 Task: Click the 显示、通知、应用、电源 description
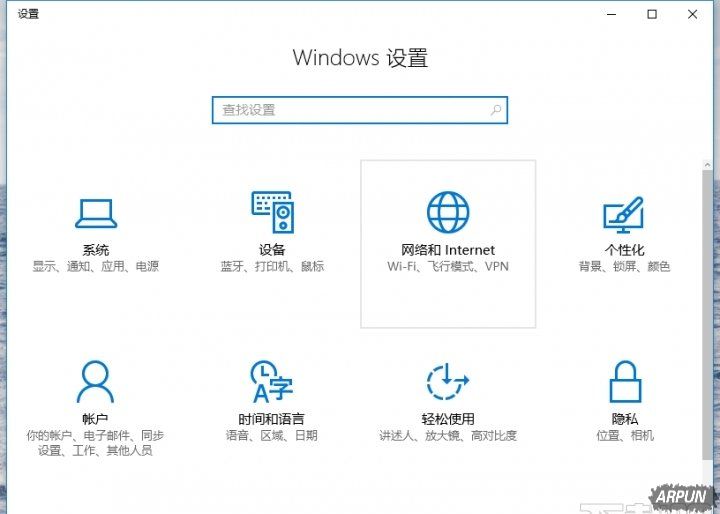pyautogui.click(x=96, y=266)
